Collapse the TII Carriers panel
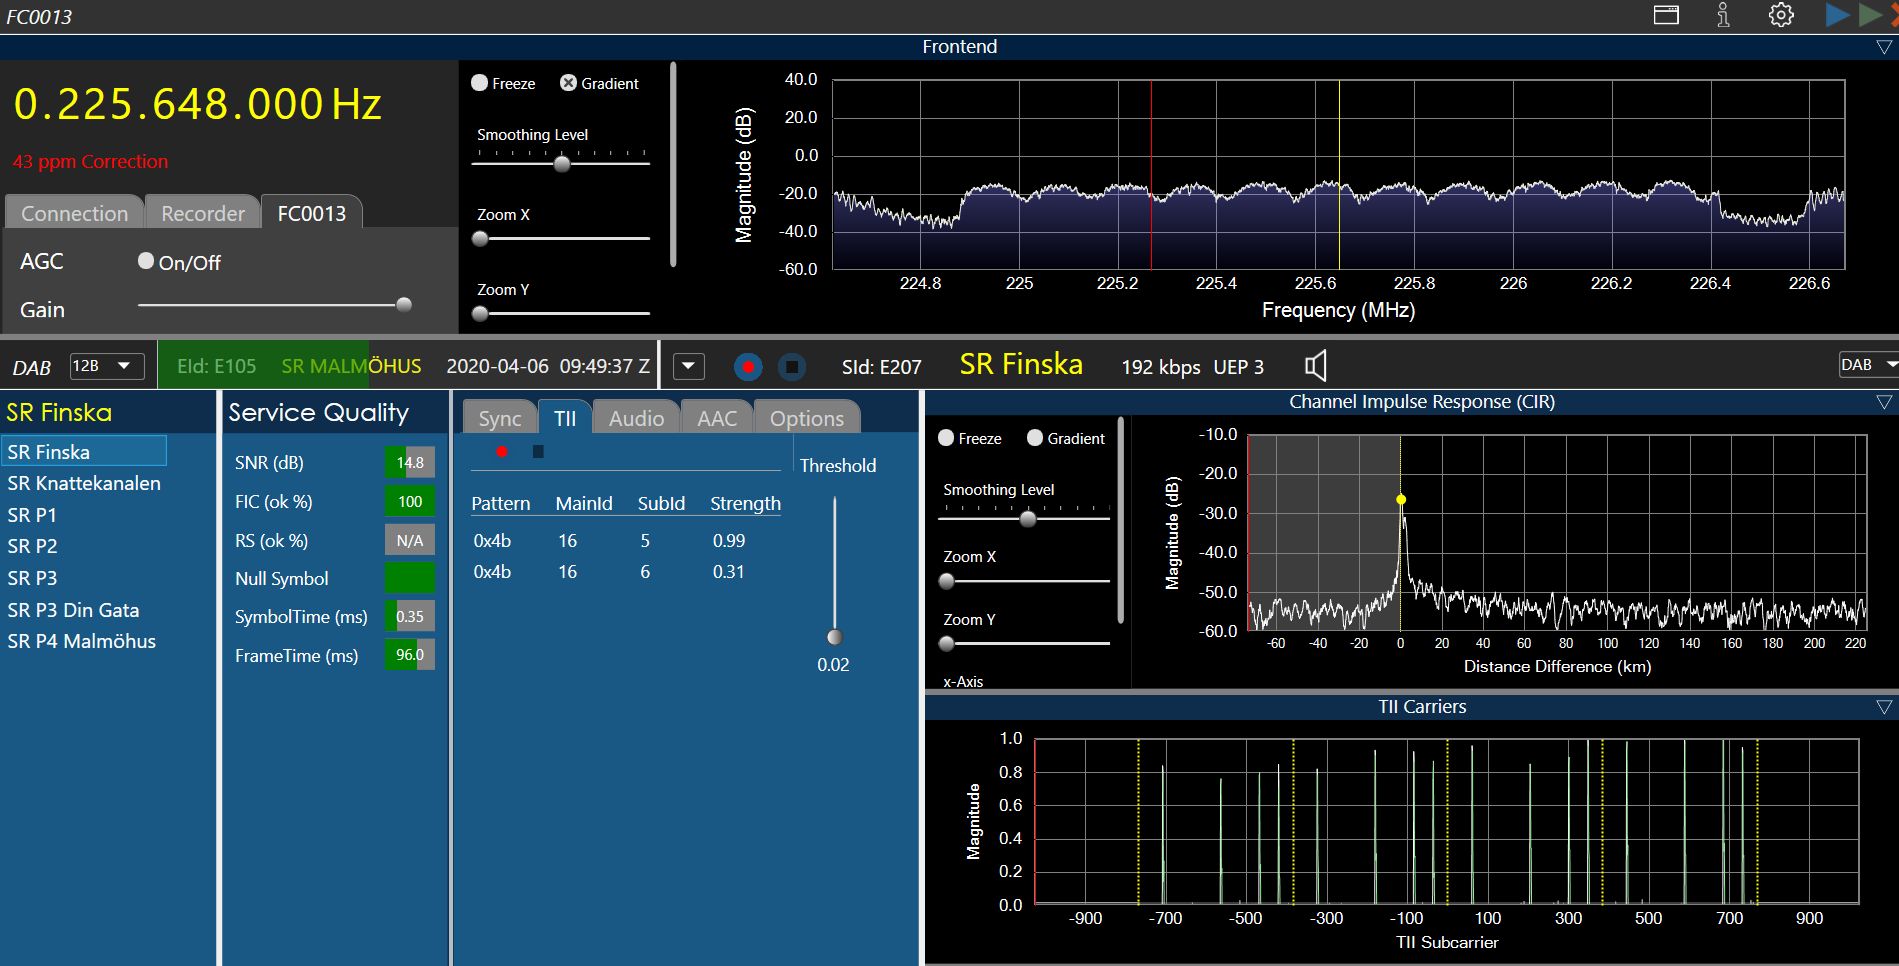This screenshot has height=966, width=1899. (x=1884, y=707)
